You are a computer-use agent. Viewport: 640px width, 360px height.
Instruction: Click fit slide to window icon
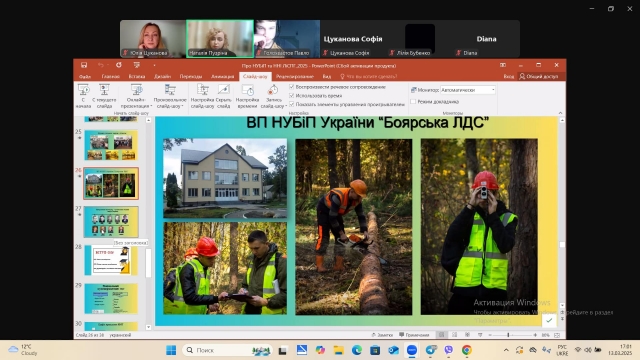557,335
